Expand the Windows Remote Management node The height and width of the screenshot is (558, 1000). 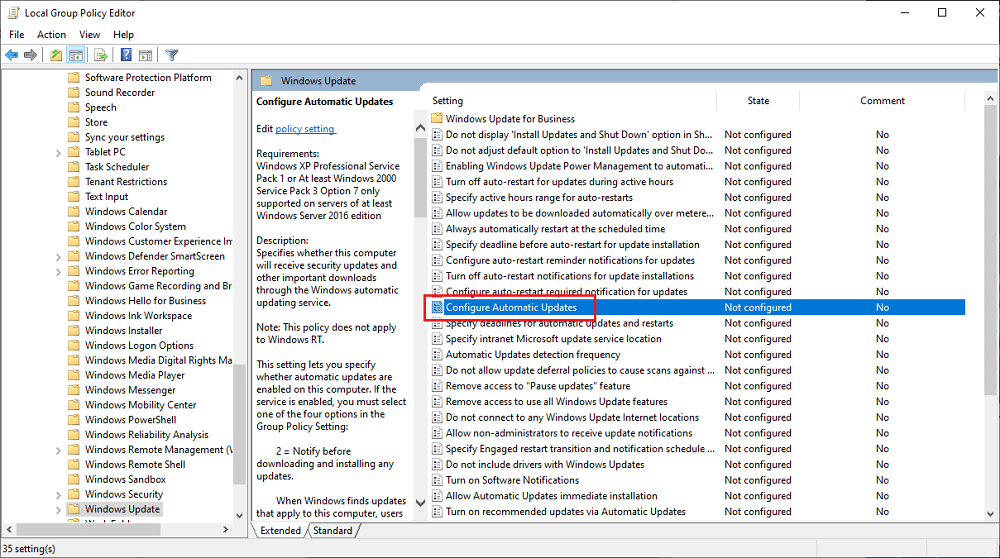point(58,450)
